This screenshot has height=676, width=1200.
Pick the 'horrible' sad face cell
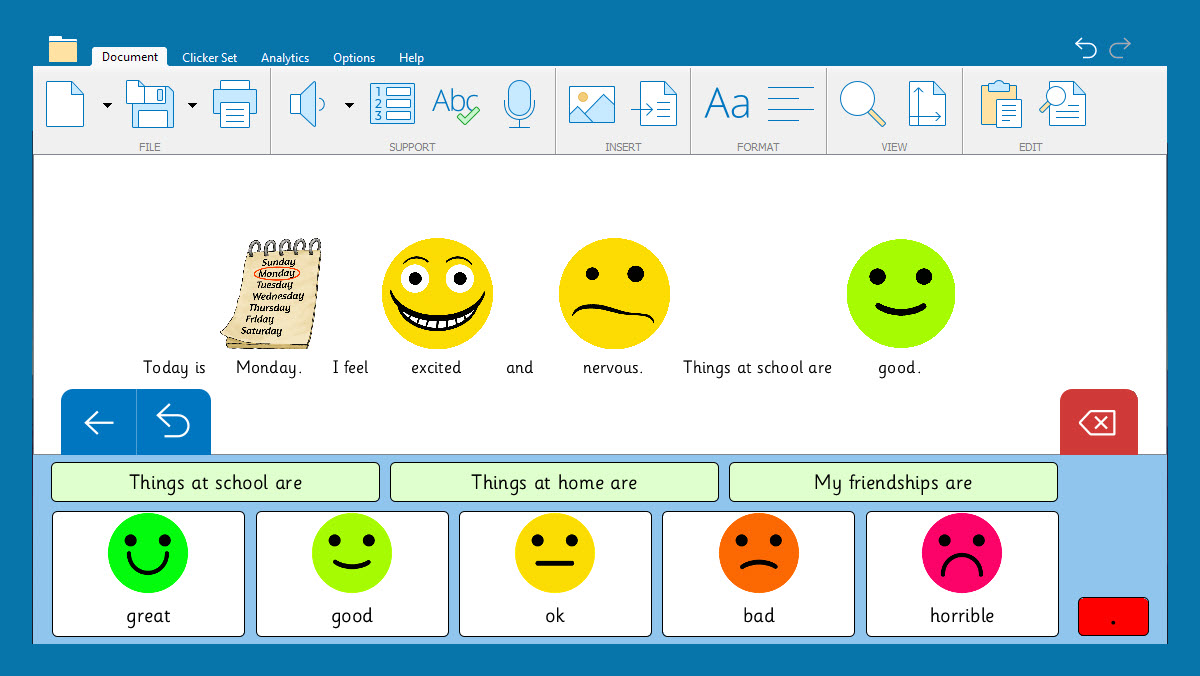click(962, 574)
